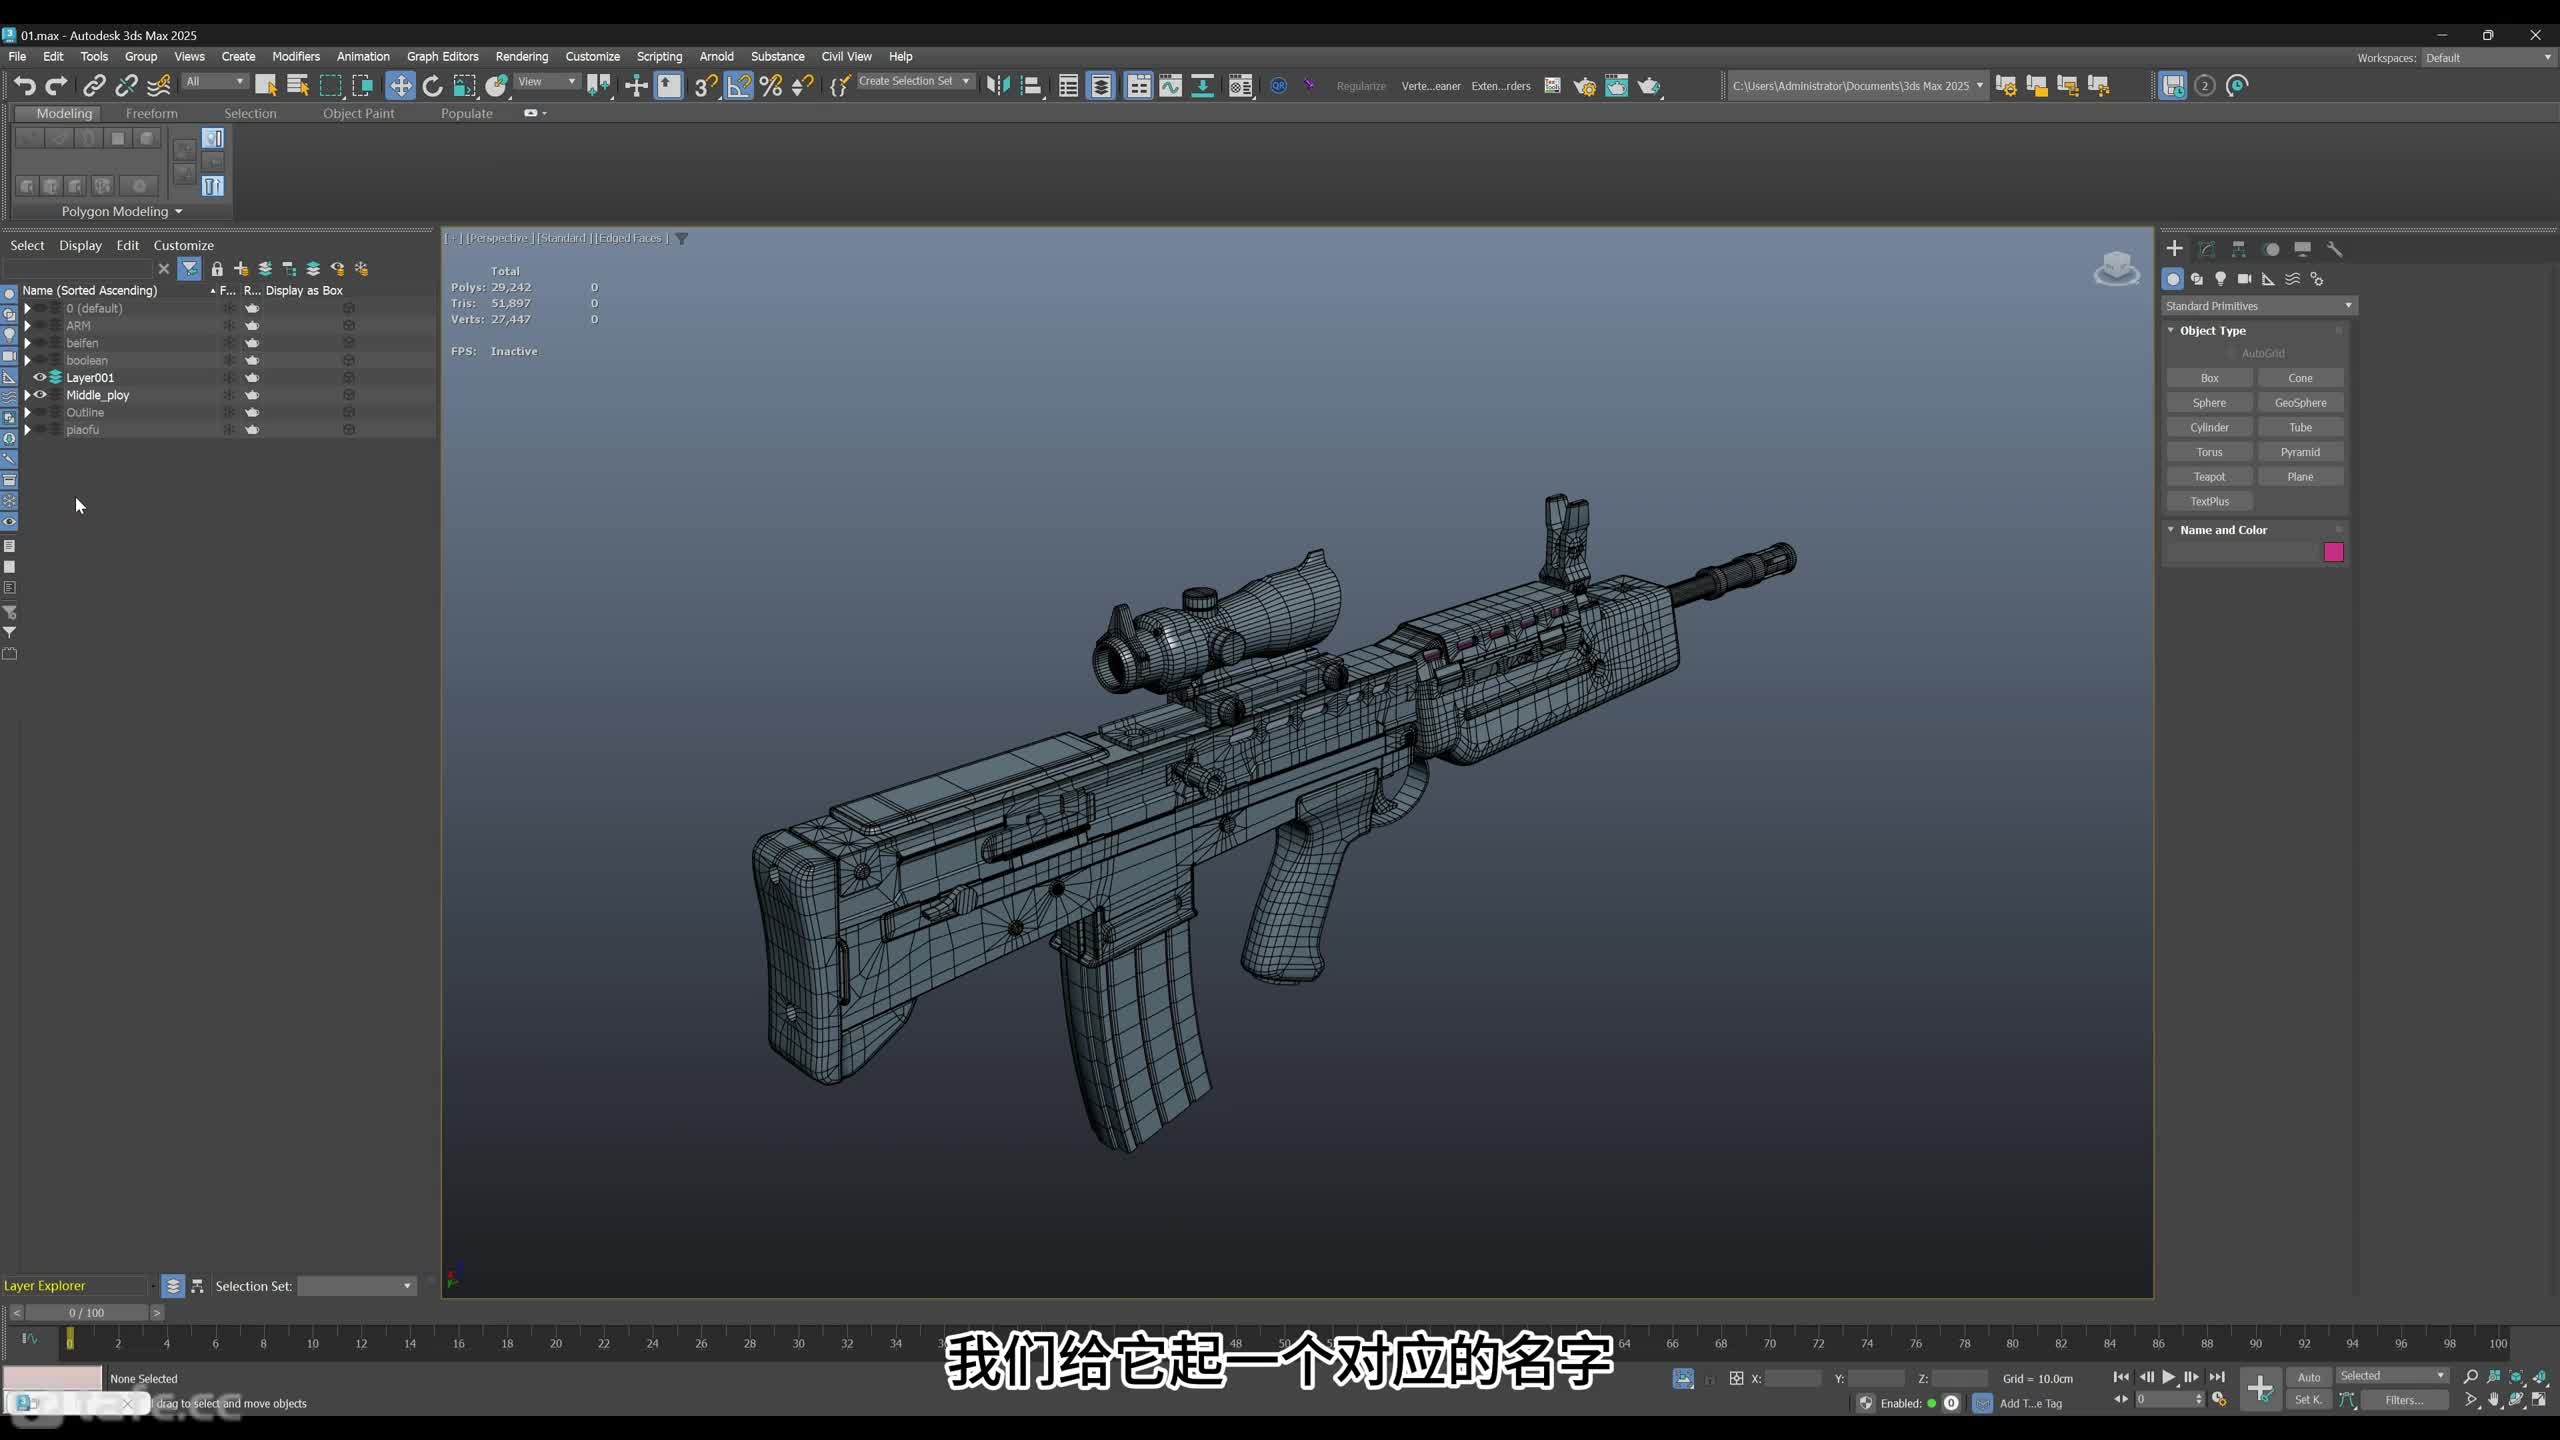The image size is (2560, 1440).
Task: Click the pink object color swatch
Action: point(2334,552)
